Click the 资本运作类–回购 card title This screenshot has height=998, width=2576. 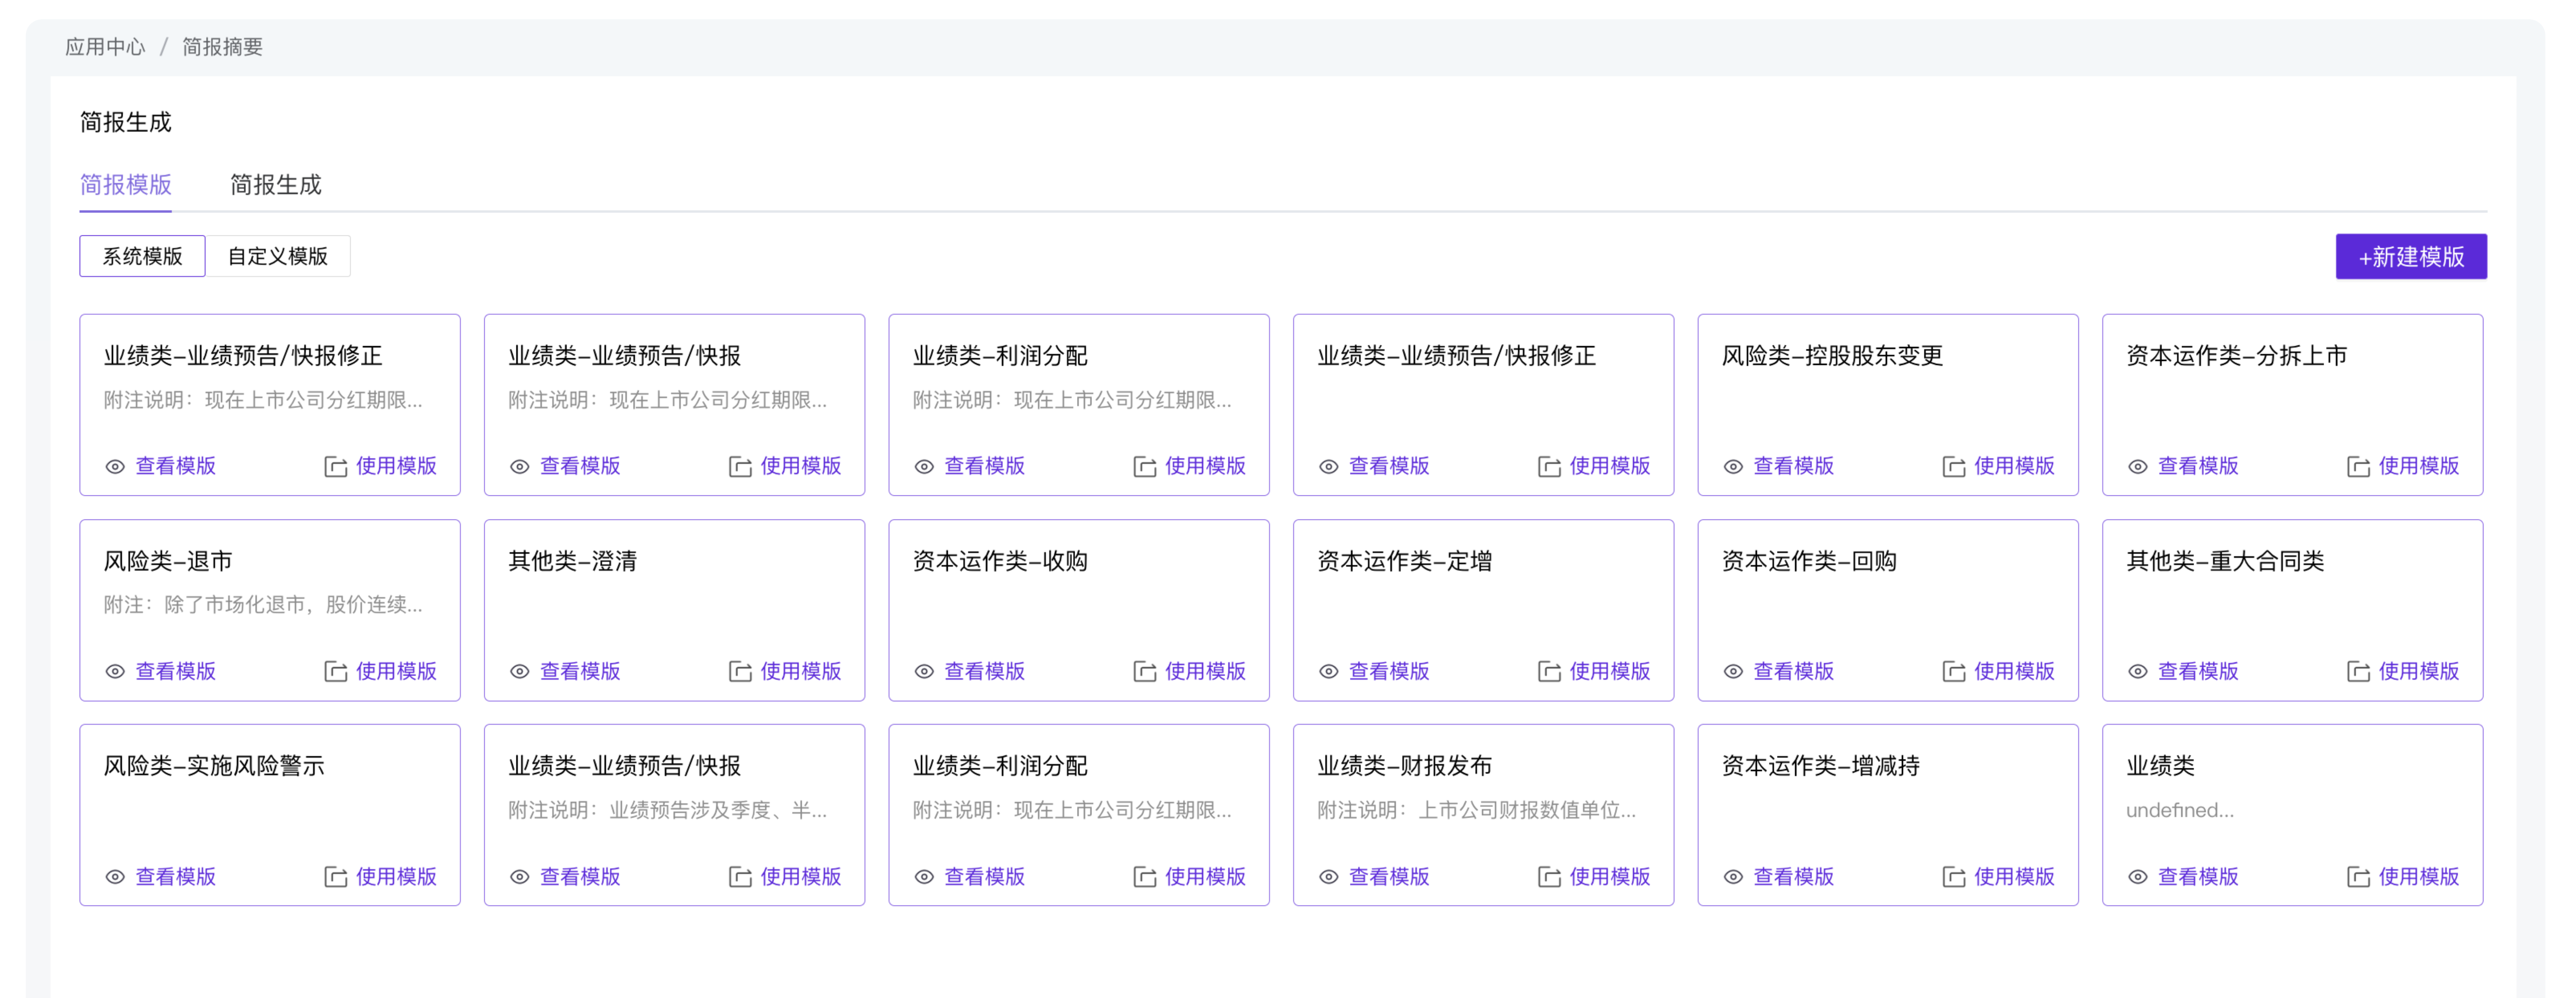[1809, 561]
